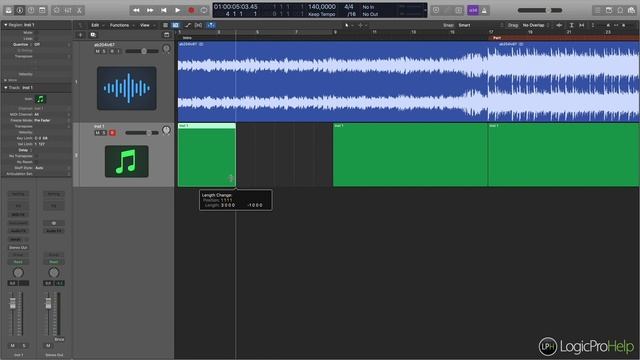Image resolution: width=640 pixels, height=360 pixels.
Task: Collapse the Region Inst 1 inspector
Action: [5, 25]
